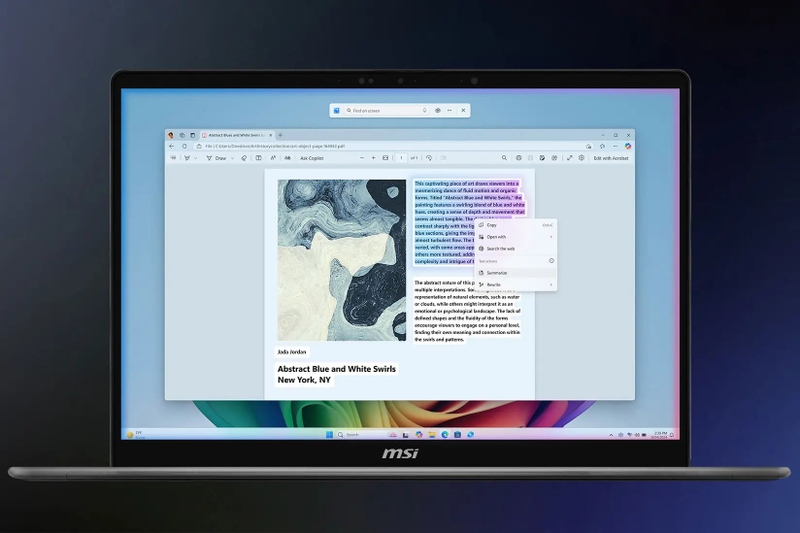Open Copilot from the taskbar

pos(419,435)
